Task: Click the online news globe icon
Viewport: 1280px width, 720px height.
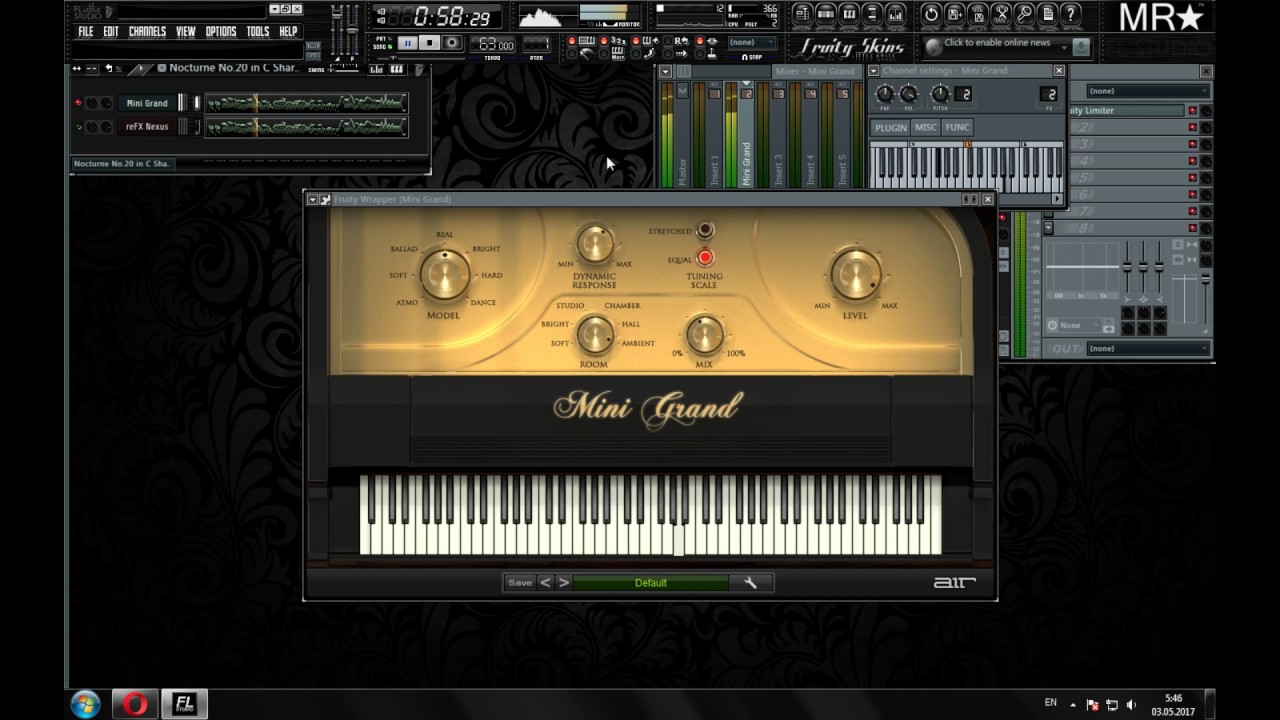Action: [x=933, y=46]
